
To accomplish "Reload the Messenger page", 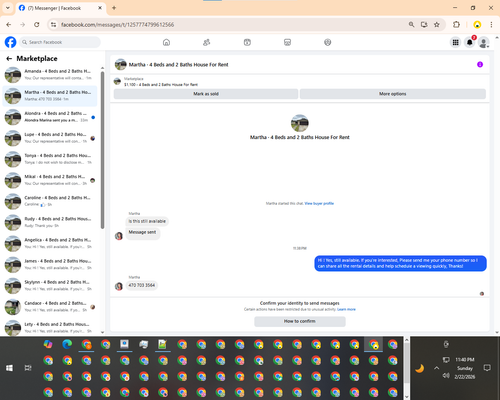I will pos(37,25).
